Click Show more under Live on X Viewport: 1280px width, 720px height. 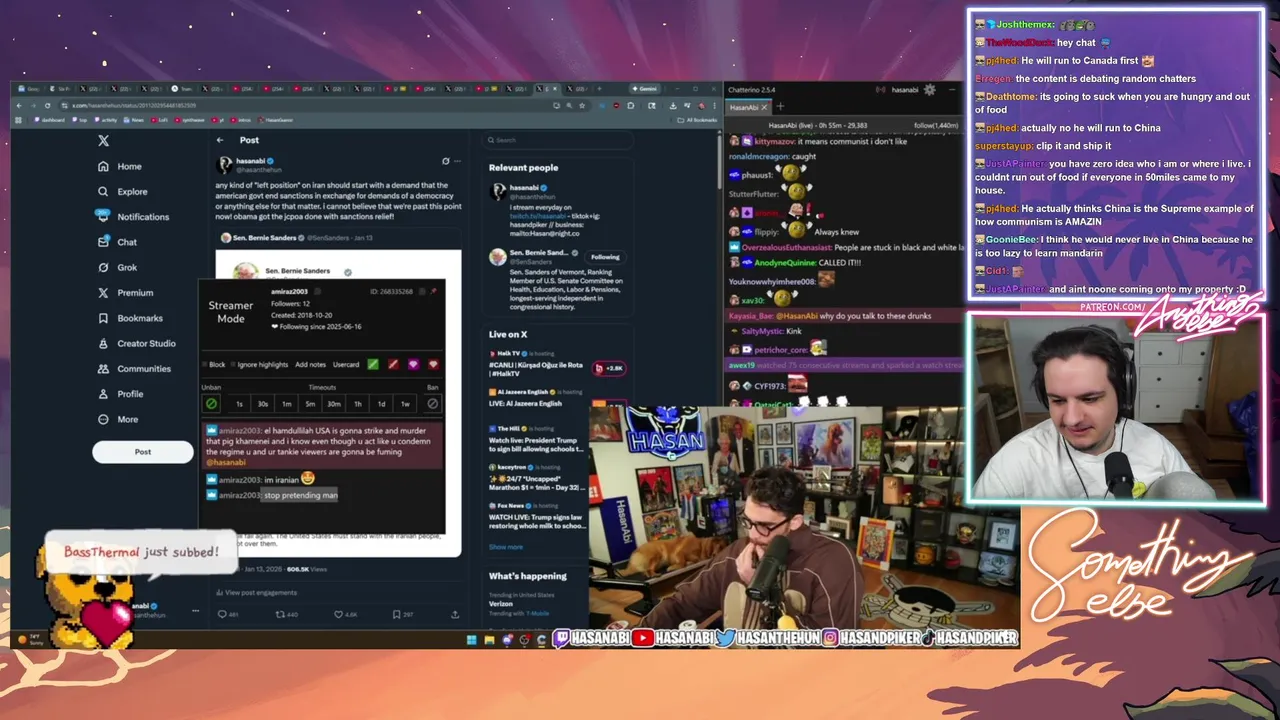pos(506,547)
